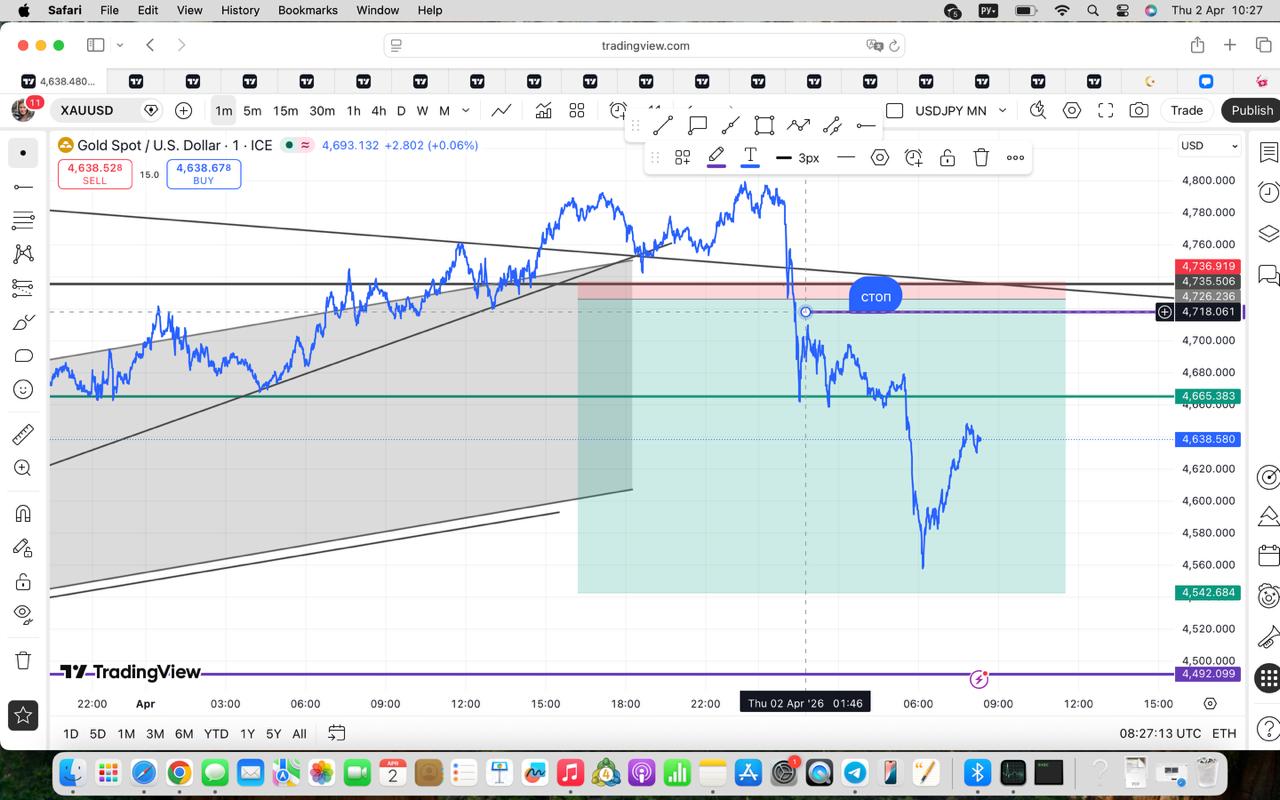The height and width of the screenshot is (800, 1280).
Task: Toggle the hide all drawings eye
Action: click(23, 613)
